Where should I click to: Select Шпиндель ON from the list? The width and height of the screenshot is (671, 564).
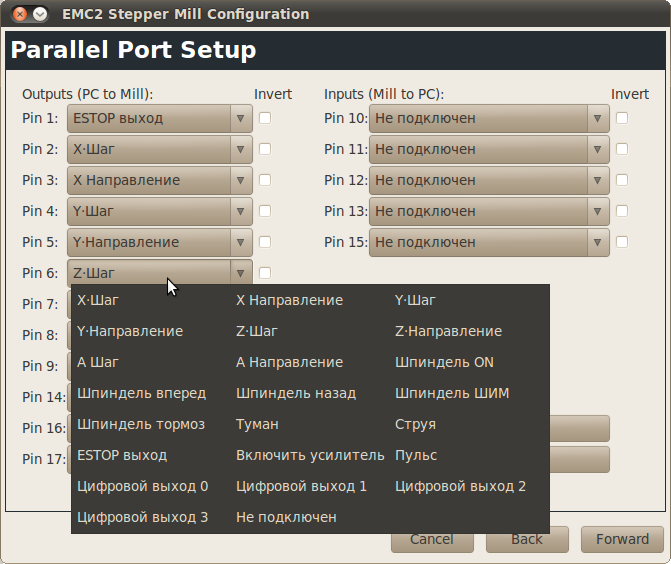point(444,362)
